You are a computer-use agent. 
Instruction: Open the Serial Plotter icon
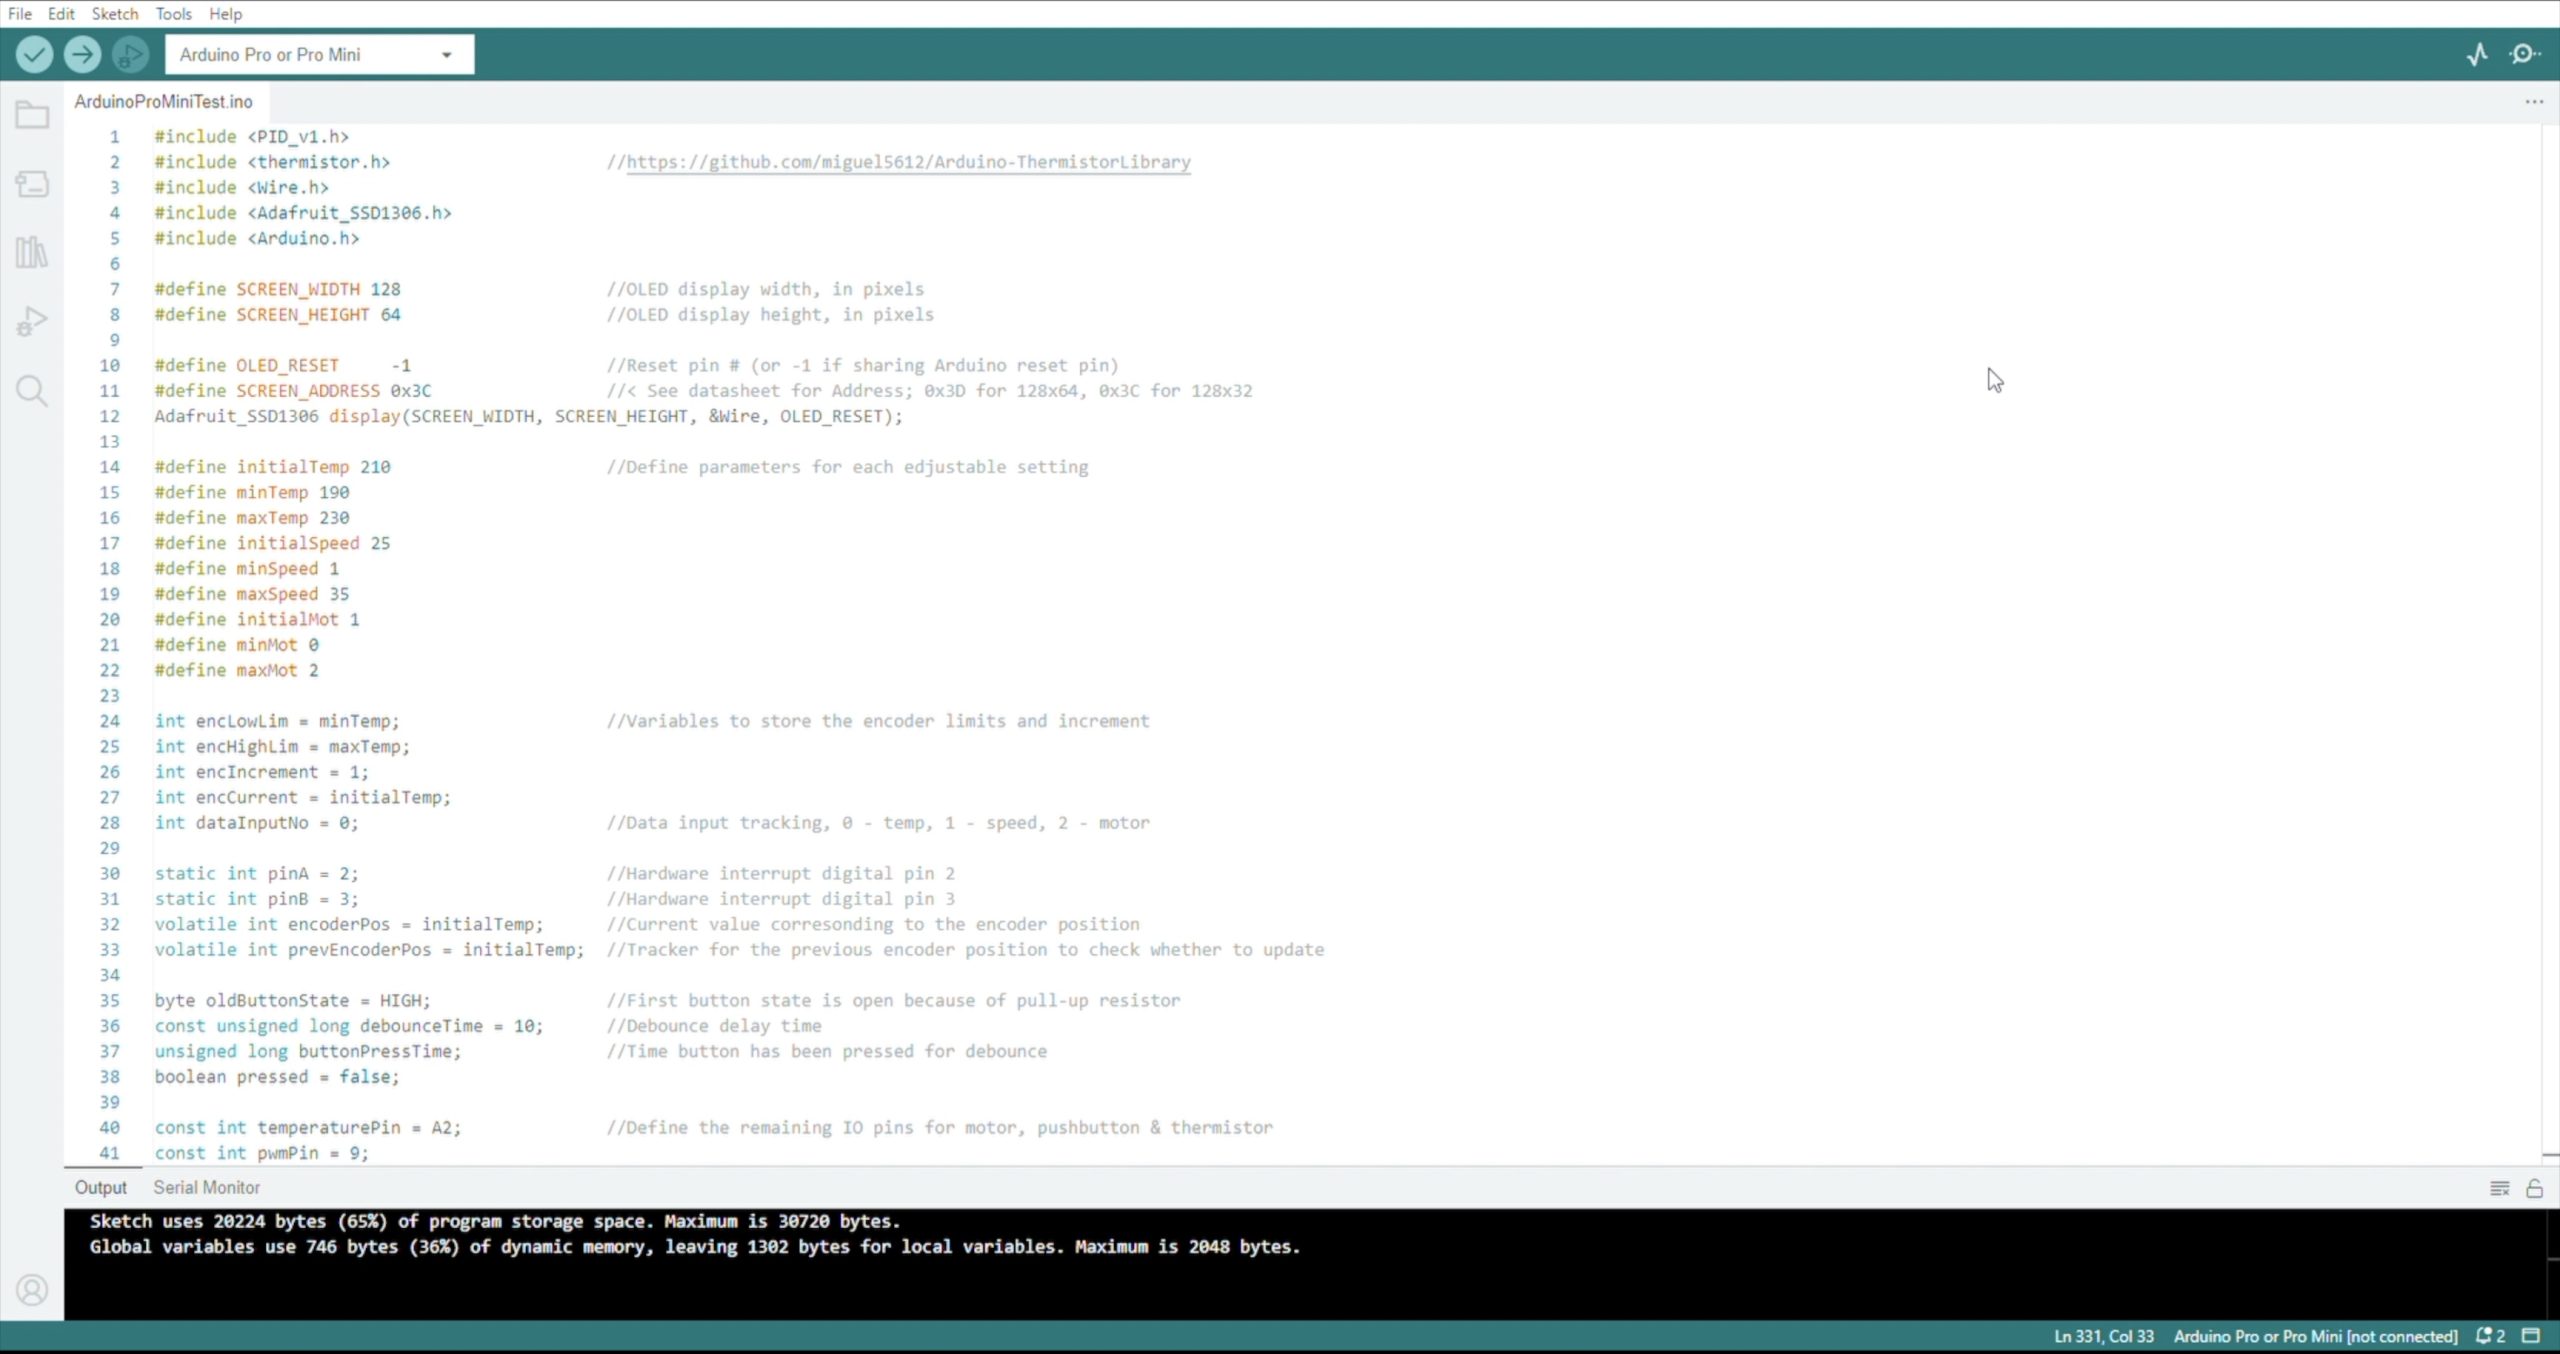pos(2478,54)
